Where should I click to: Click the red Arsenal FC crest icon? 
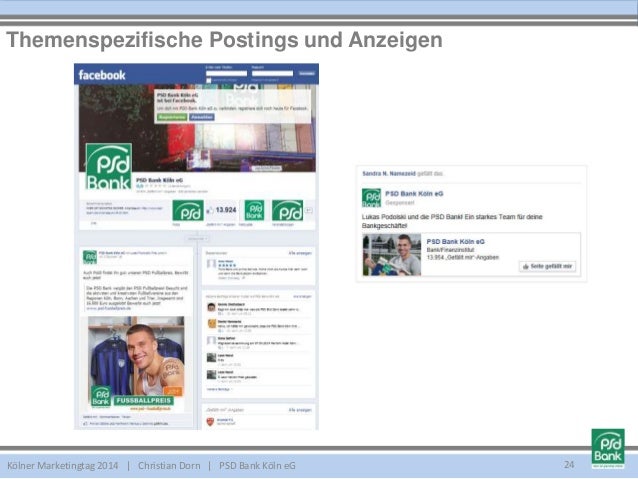210,422
